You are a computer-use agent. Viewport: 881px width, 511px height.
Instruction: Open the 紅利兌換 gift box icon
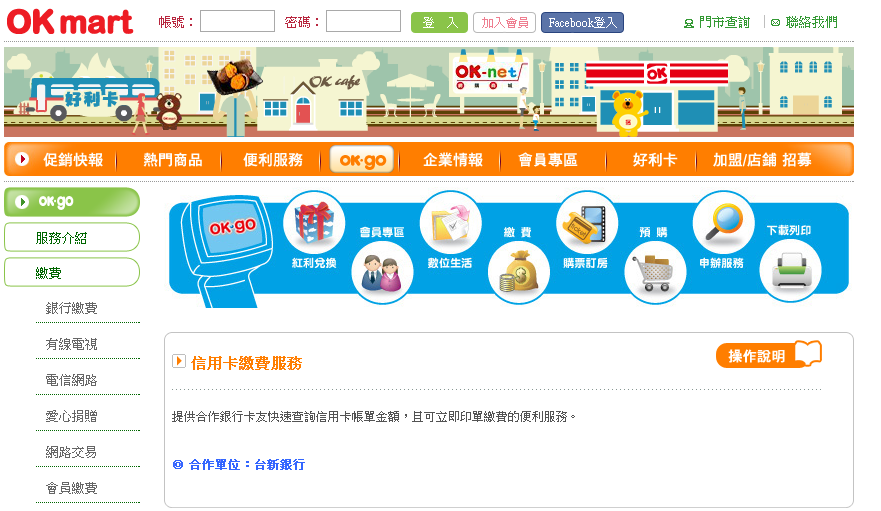(x=314, y=222)
